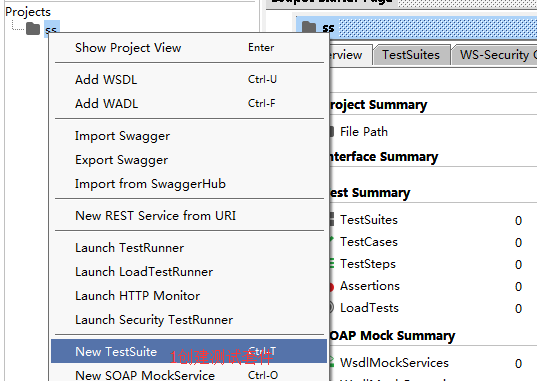Choose New REST Service from URI
This screenshot has height=381, width=537.
pos(189,216)
